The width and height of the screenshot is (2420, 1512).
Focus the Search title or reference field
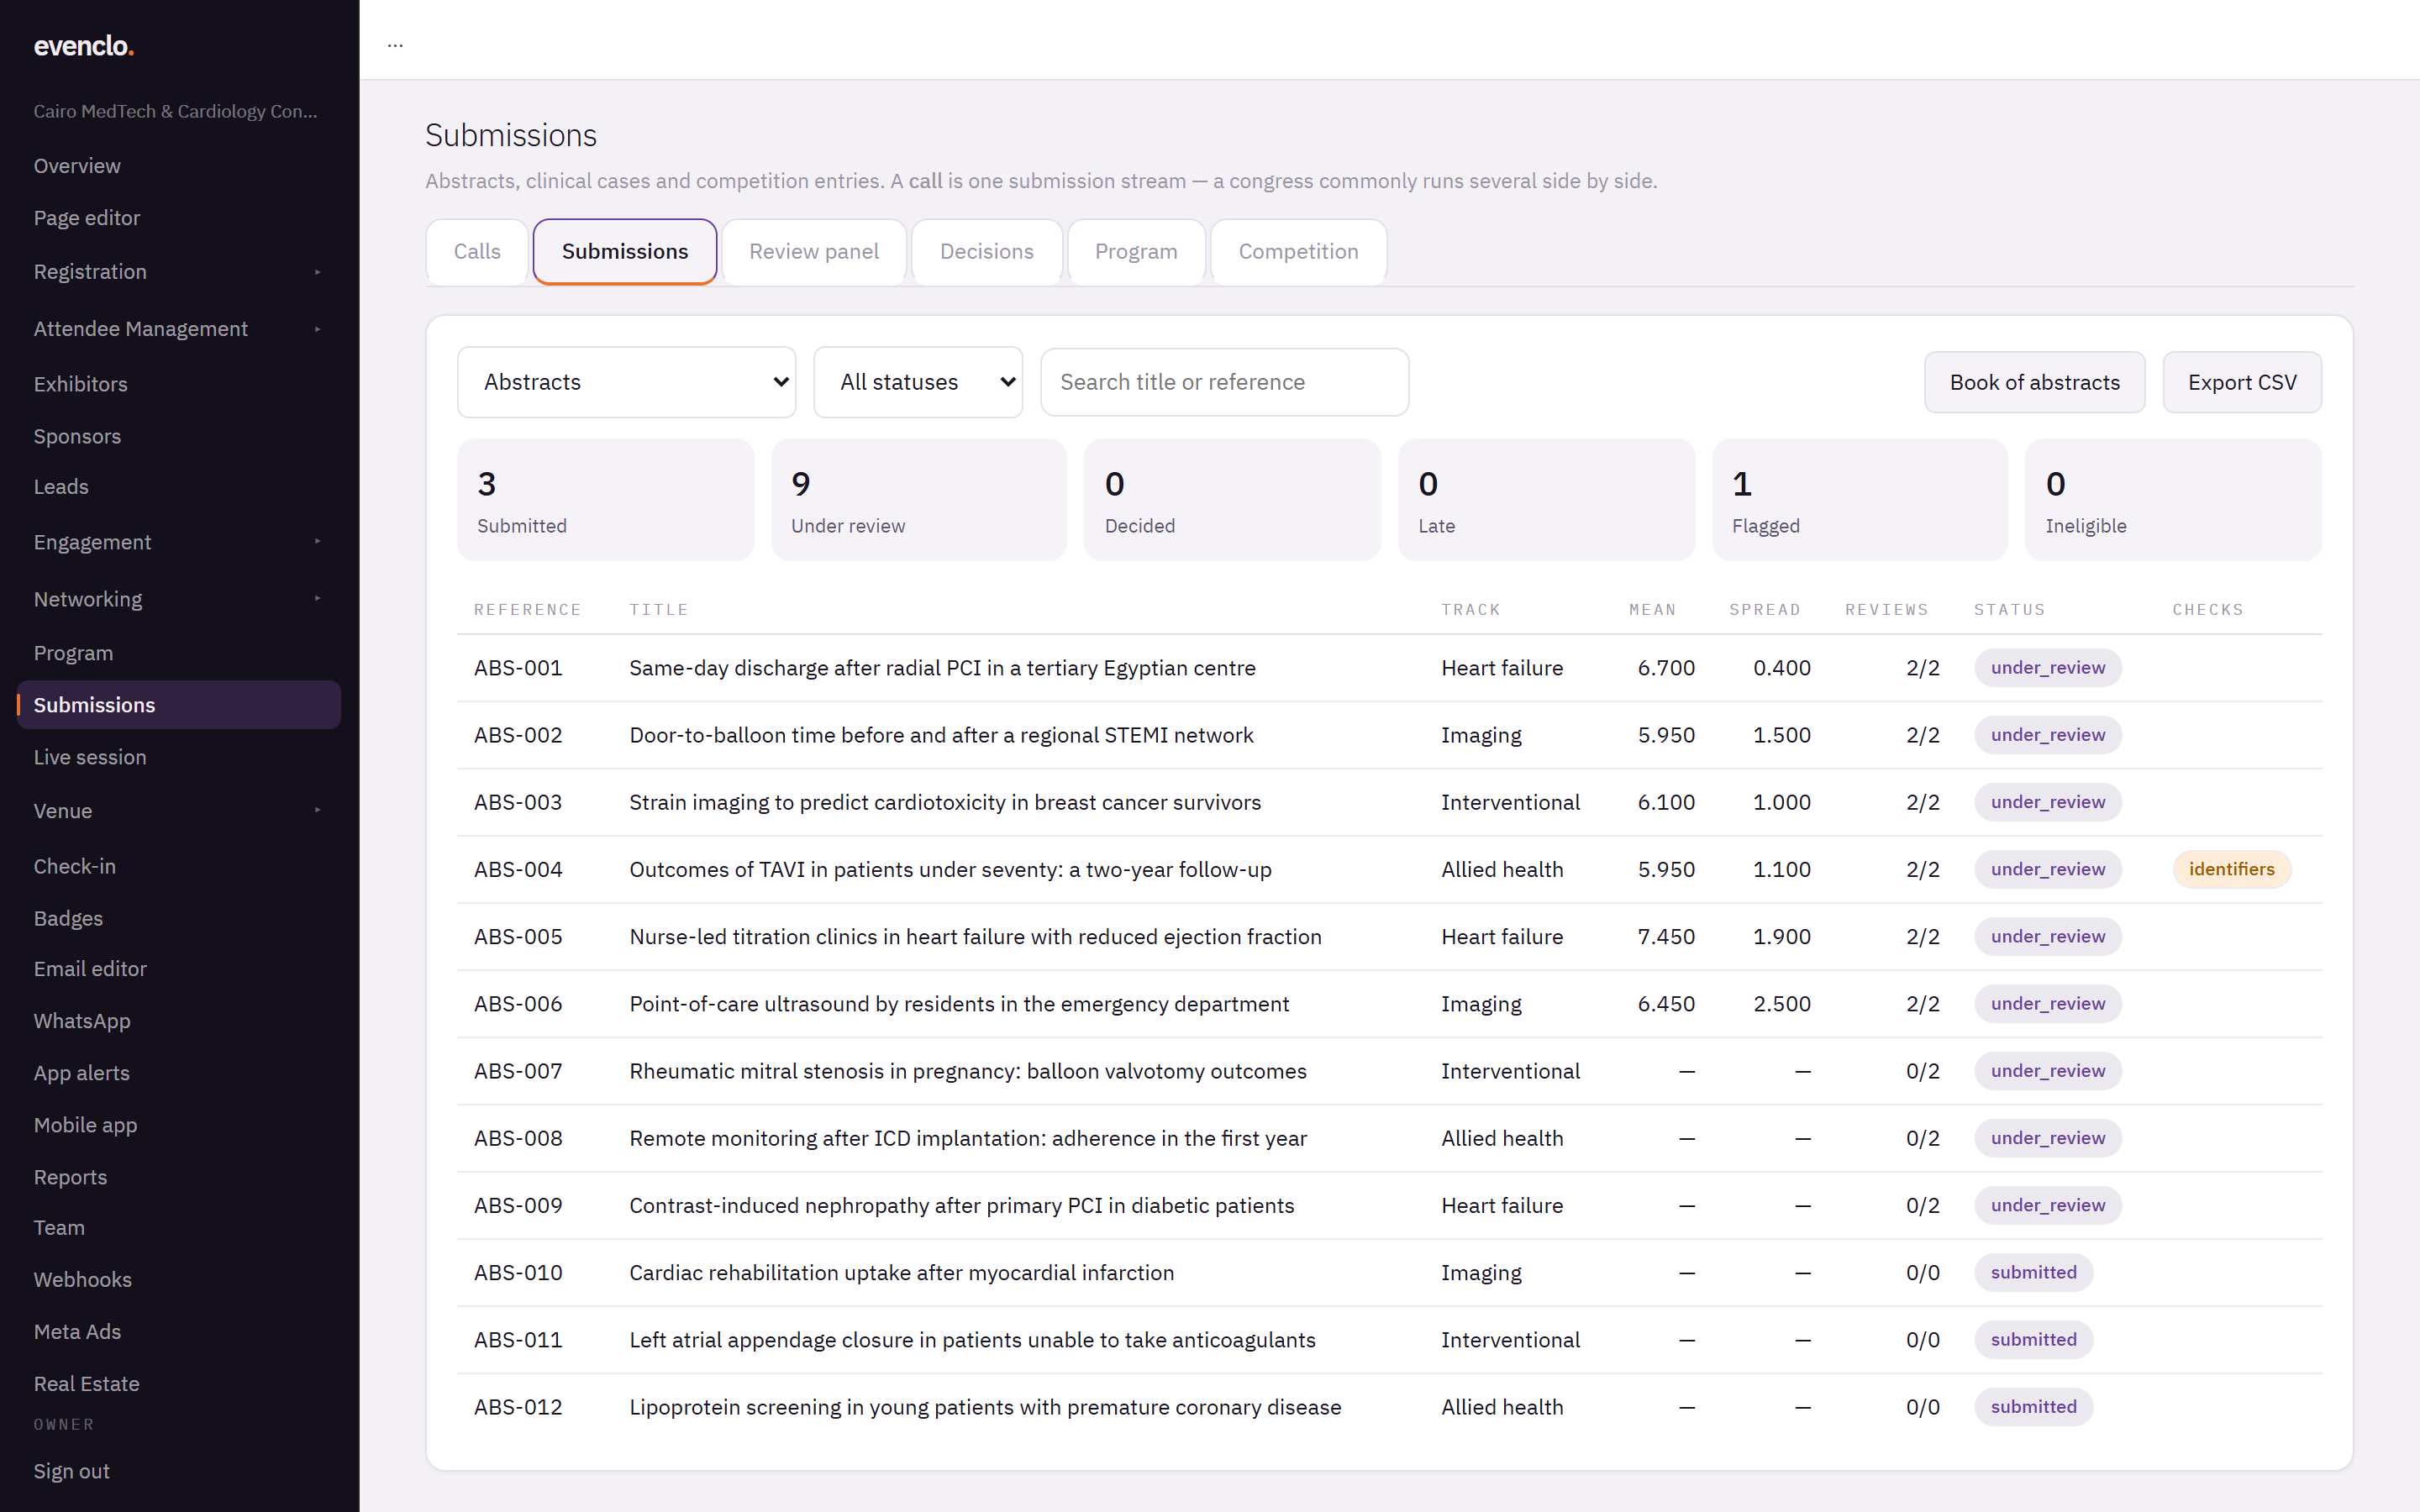point(1224,382)
